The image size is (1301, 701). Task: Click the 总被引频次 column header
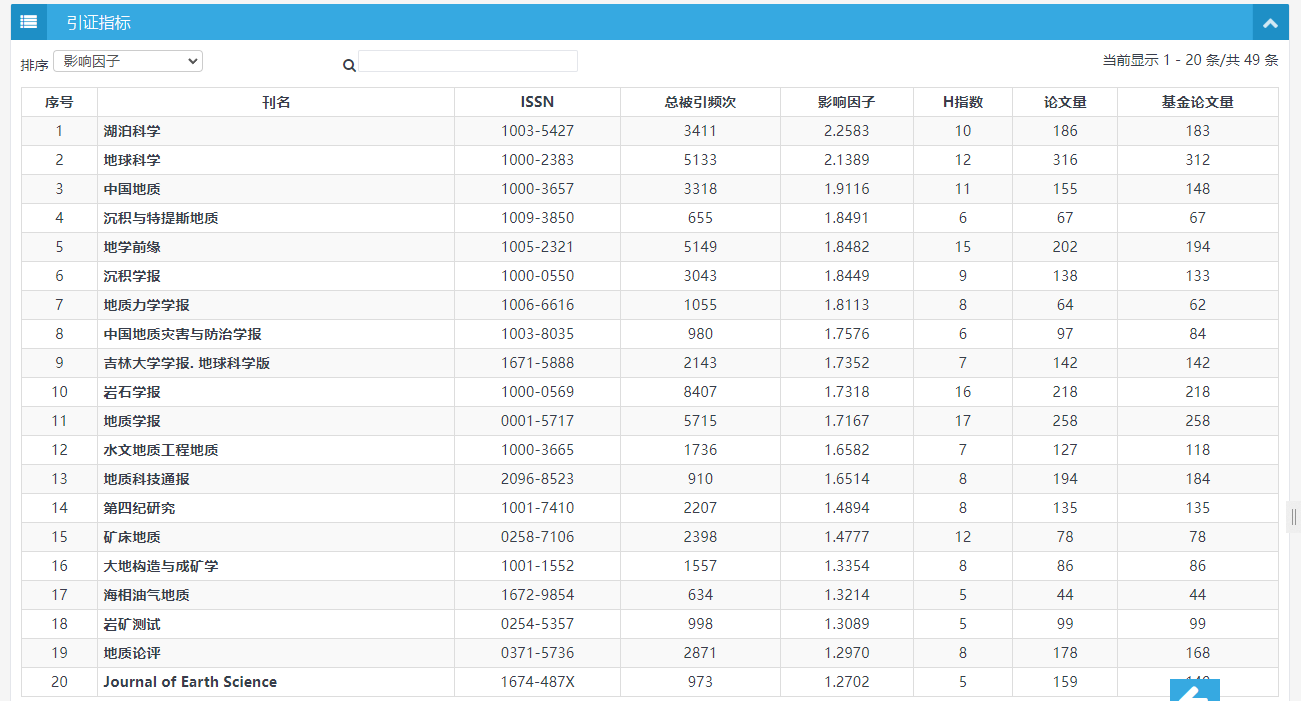pos(700,102)
